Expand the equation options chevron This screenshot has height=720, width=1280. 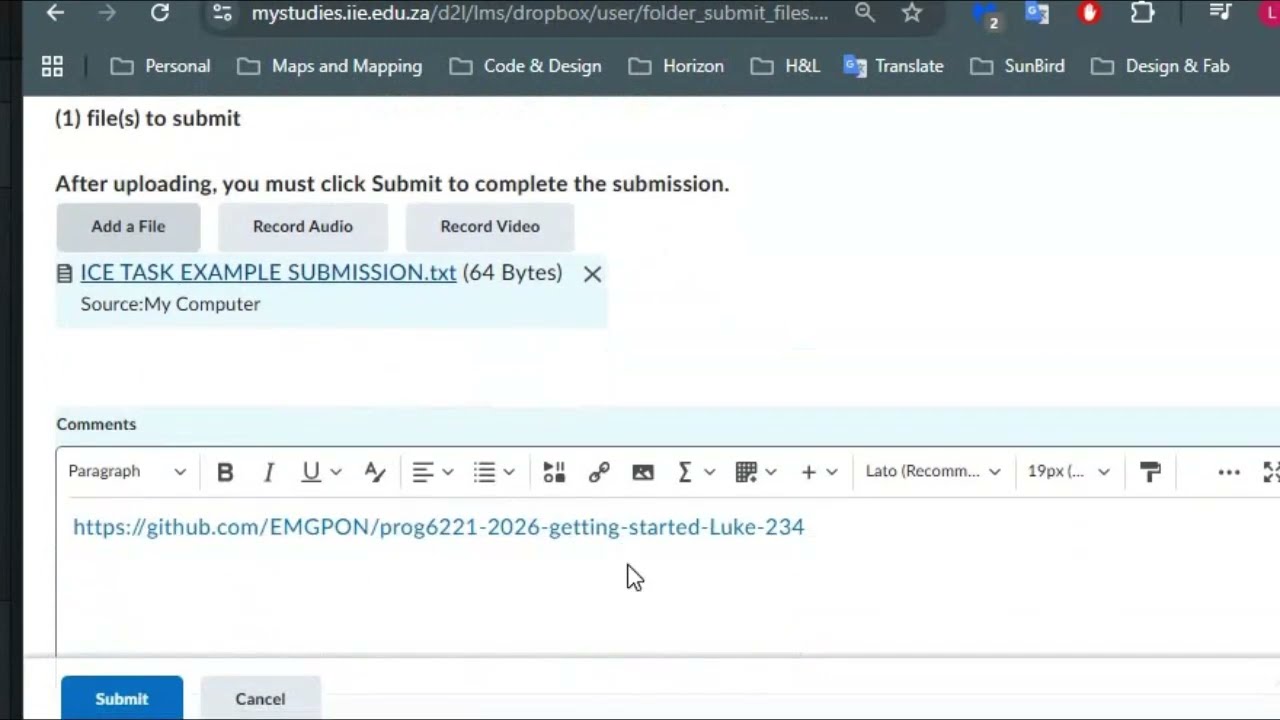[709, 472]
